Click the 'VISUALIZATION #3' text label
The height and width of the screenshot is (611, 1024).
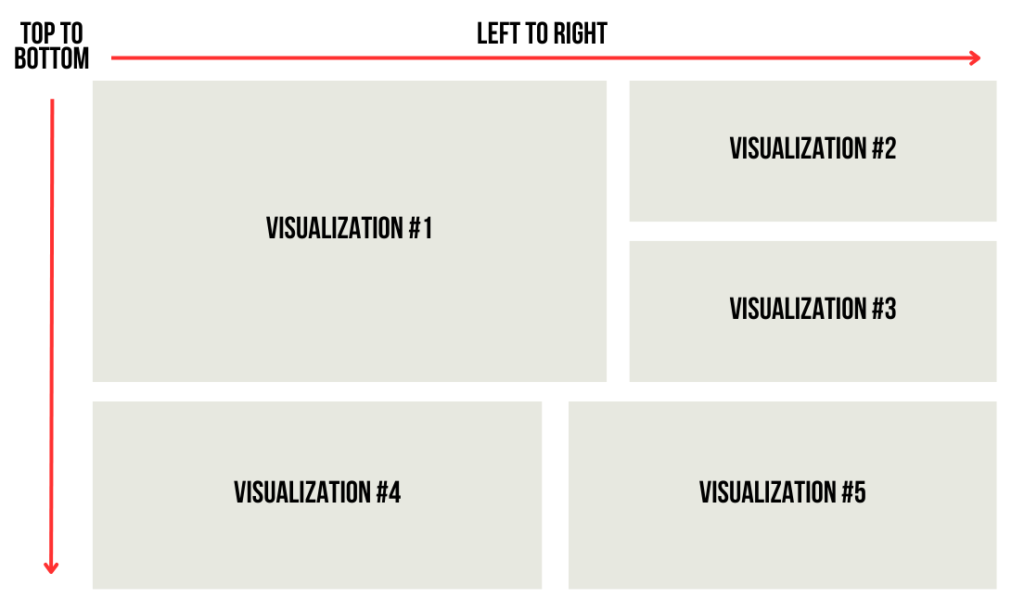click(x=813, y=309)
